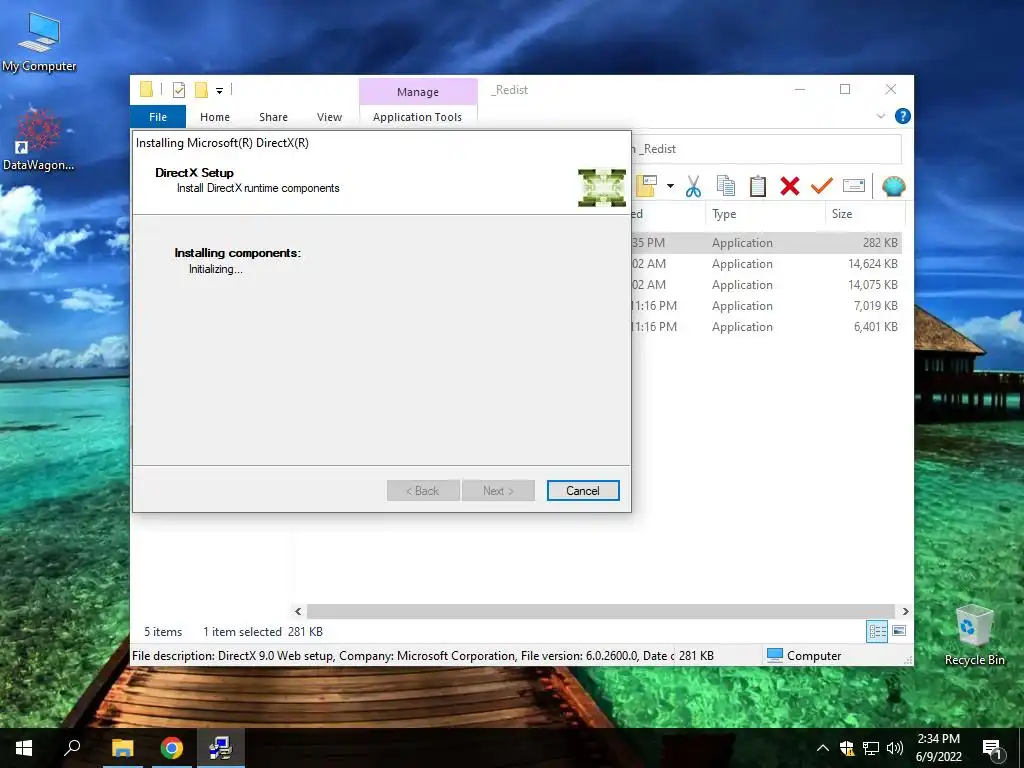Select the file sized 14,075 KB
The image size is (1024, 768).
pyautogui.click(x=767, y=285)
